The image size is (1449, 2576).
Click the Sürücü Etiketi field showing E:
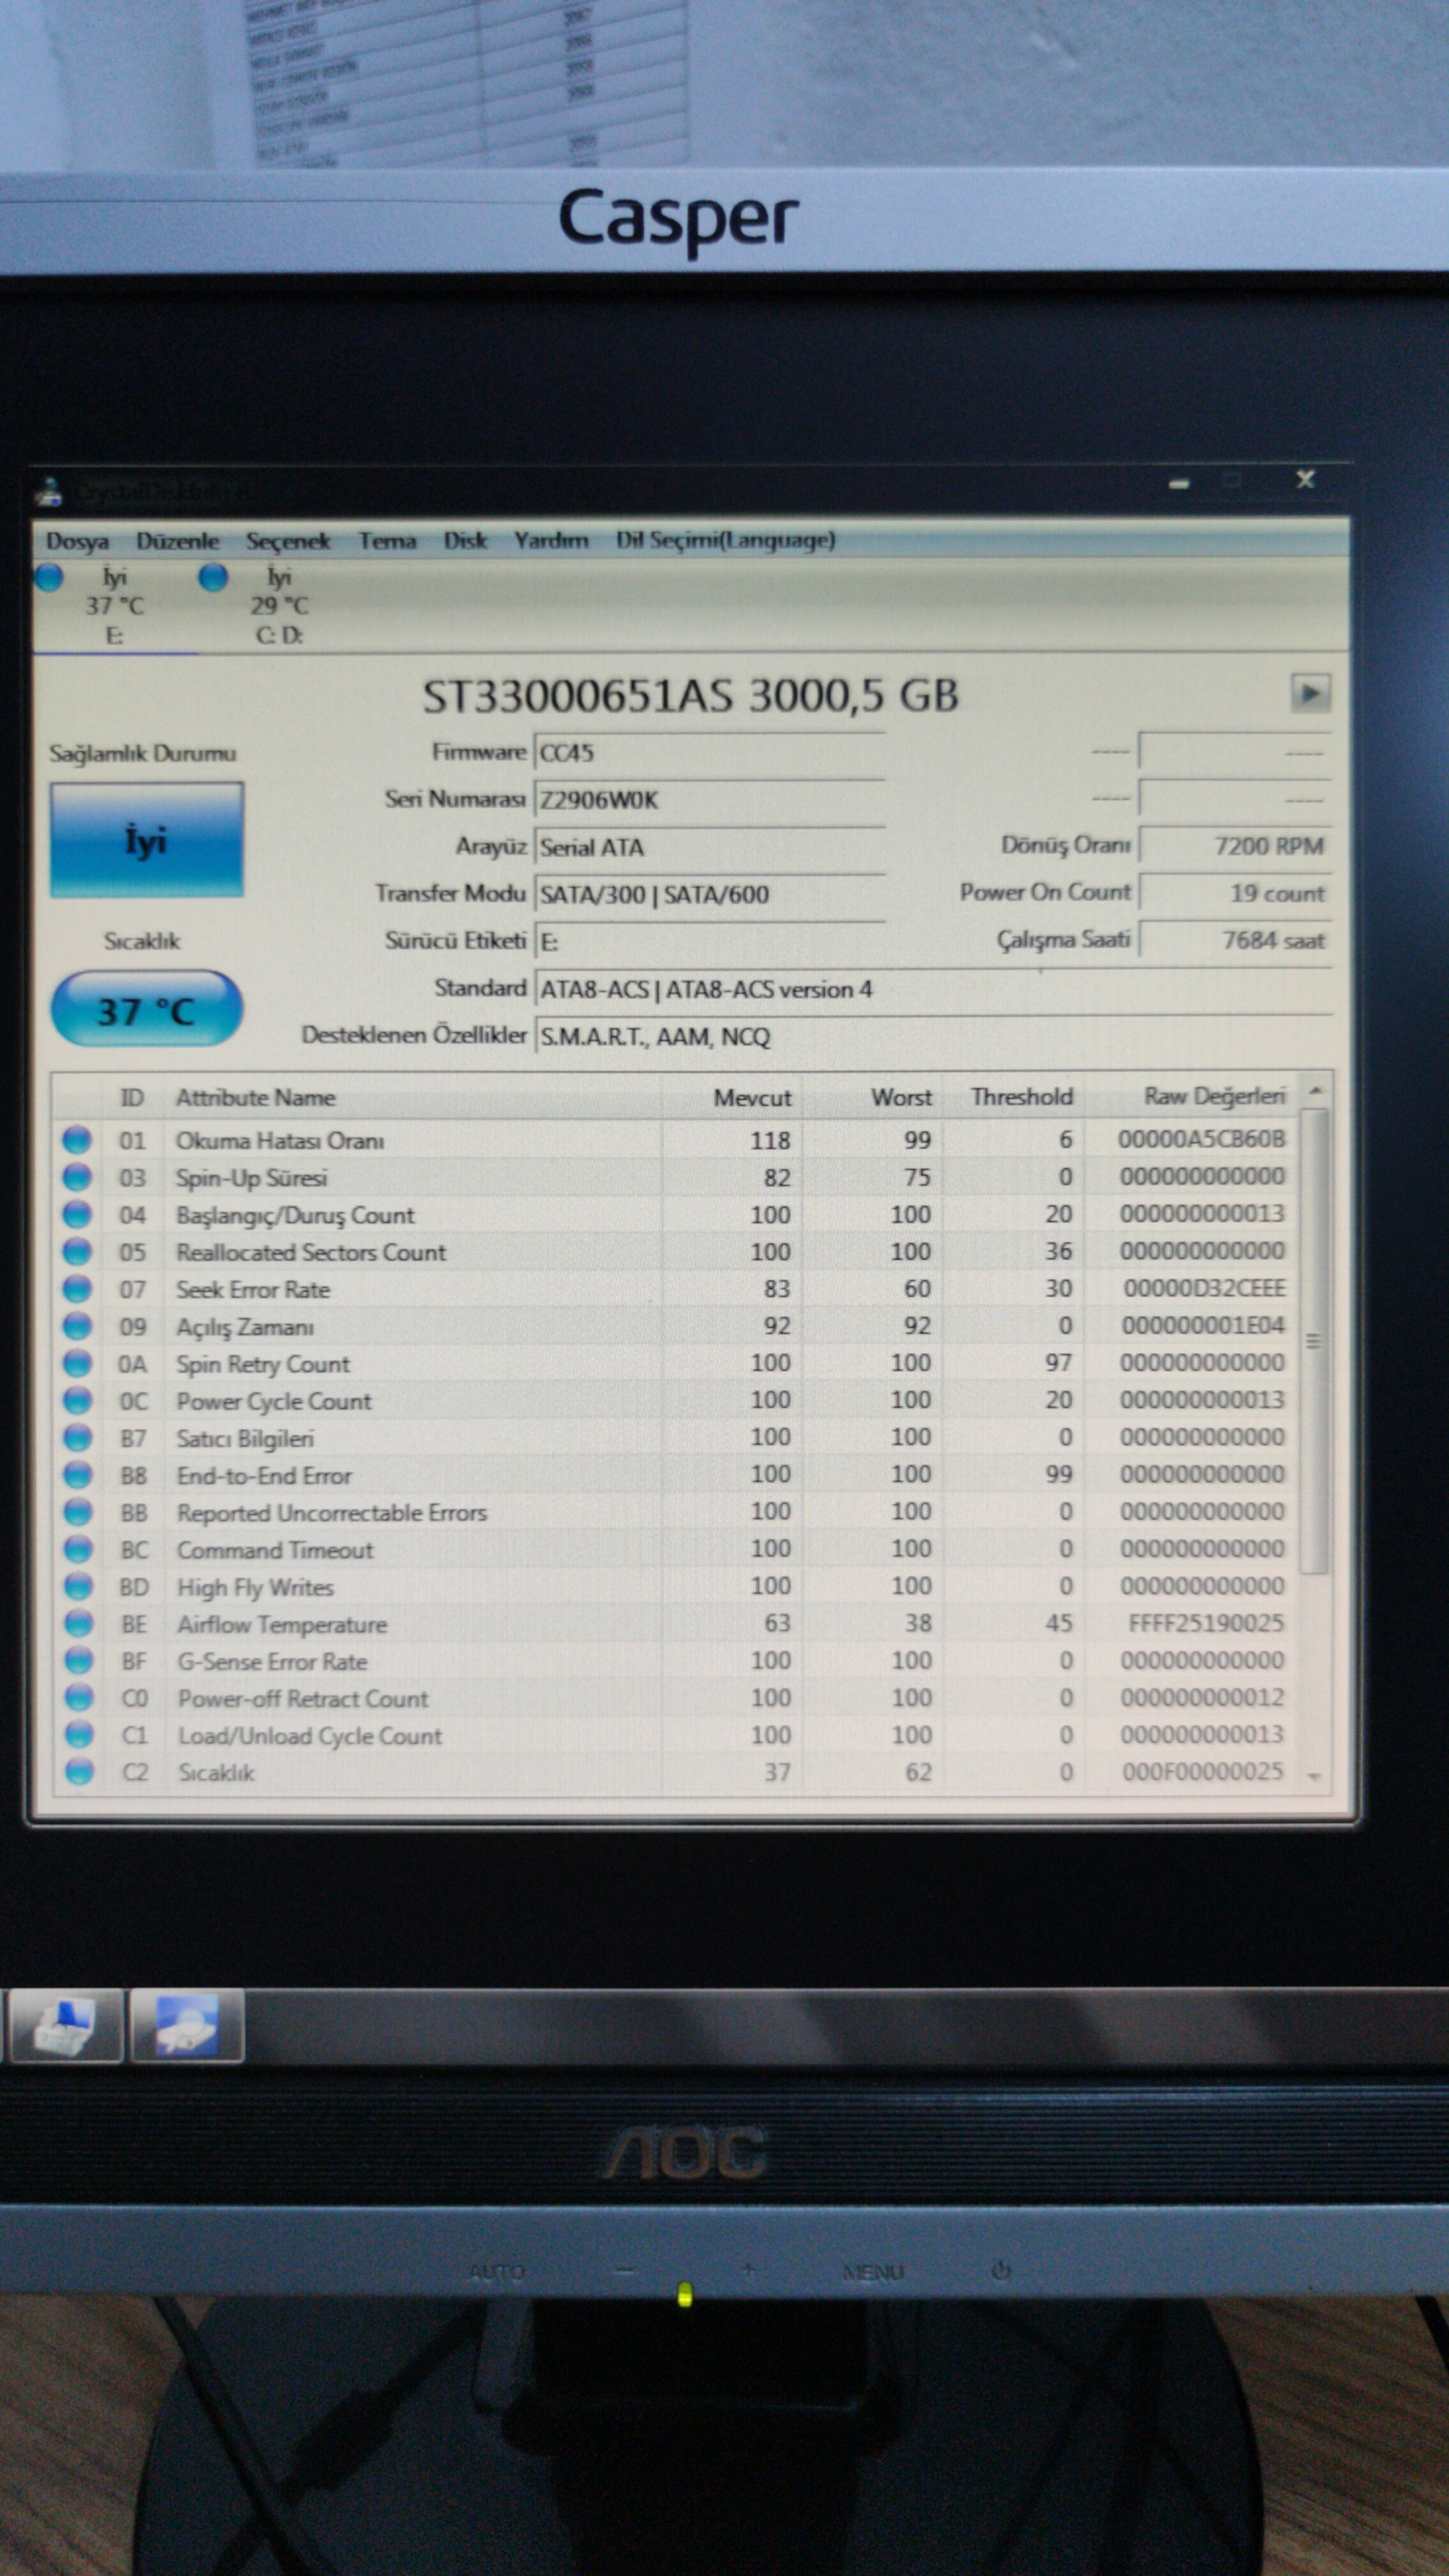click(x=709, y=941)
